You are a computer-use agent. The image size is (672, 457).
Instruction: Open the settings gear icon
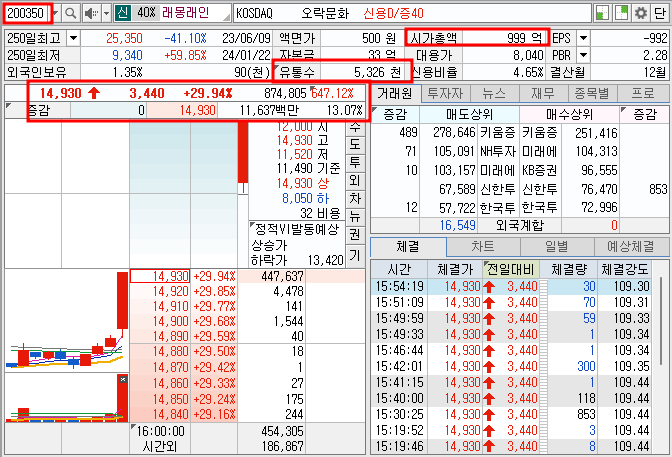[x=641, y=13]
